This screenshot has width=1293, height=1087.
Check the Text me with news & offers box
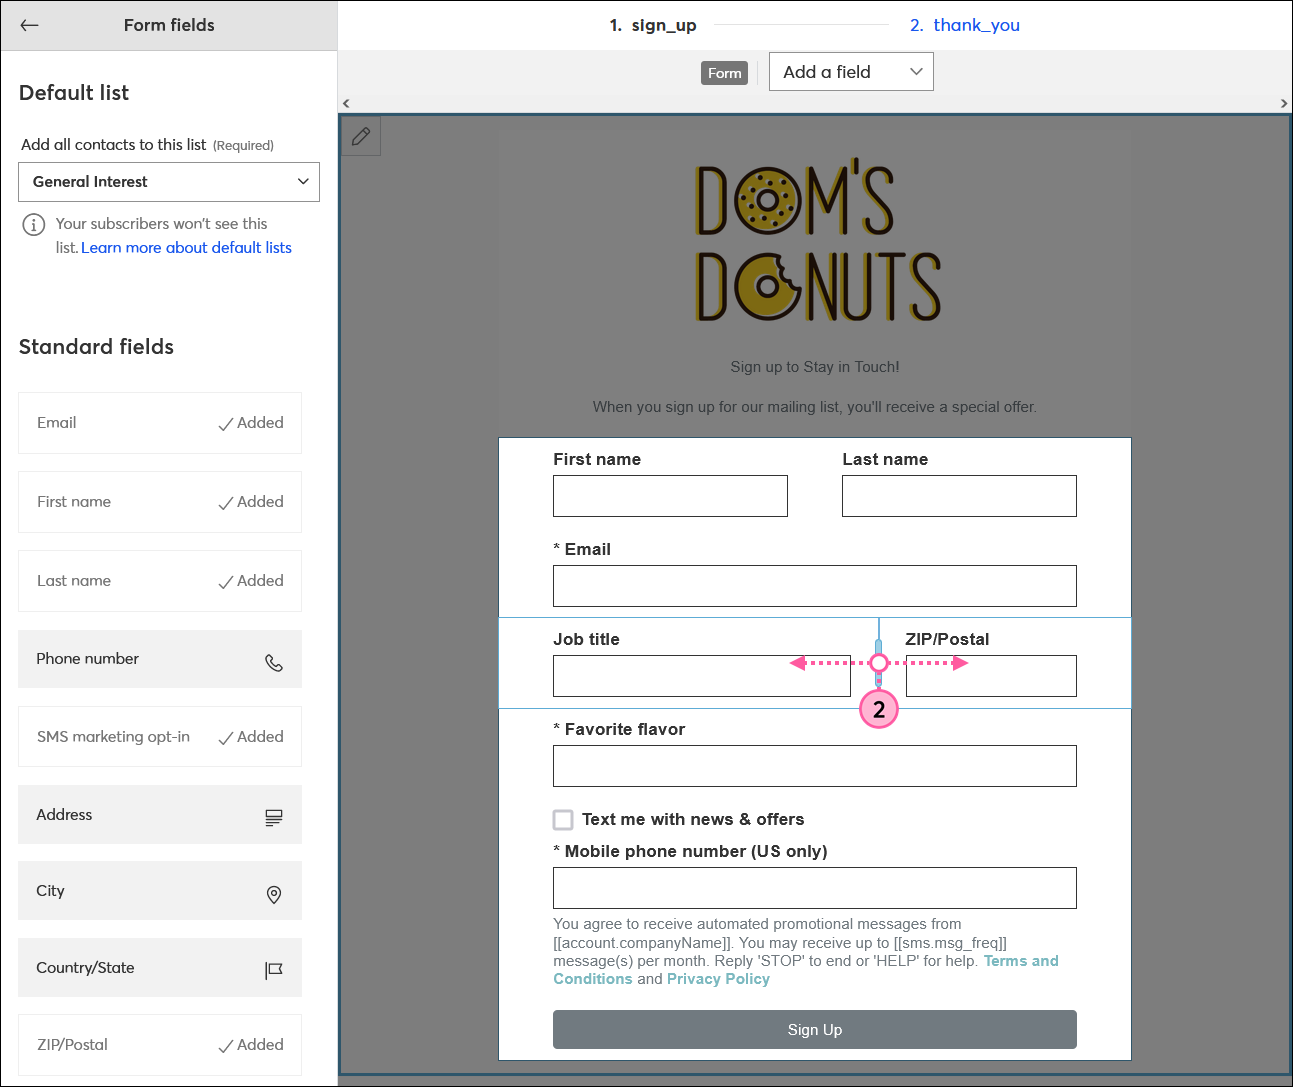563,820
